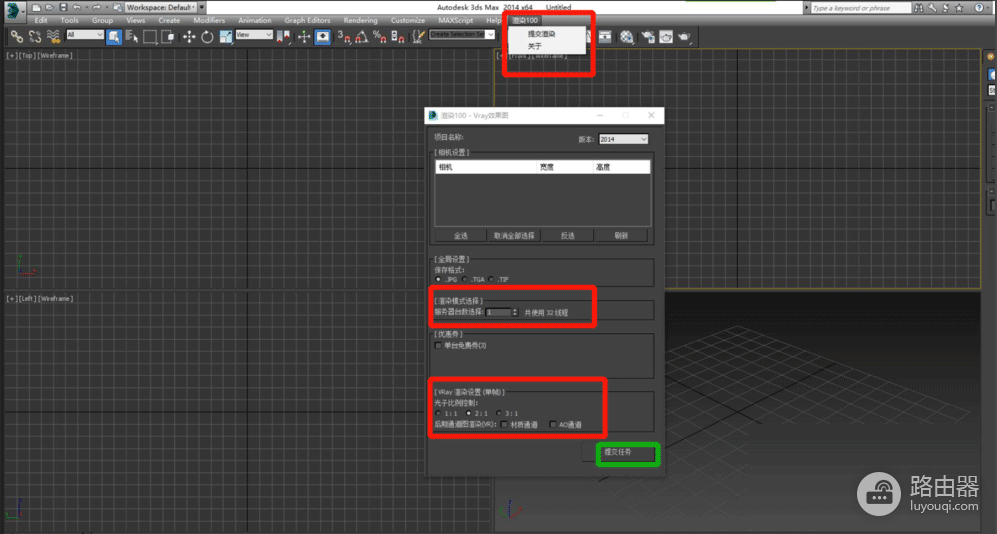Click the Type a keyword or phrase search box
The image size is (997, 534).
point(861,8)
